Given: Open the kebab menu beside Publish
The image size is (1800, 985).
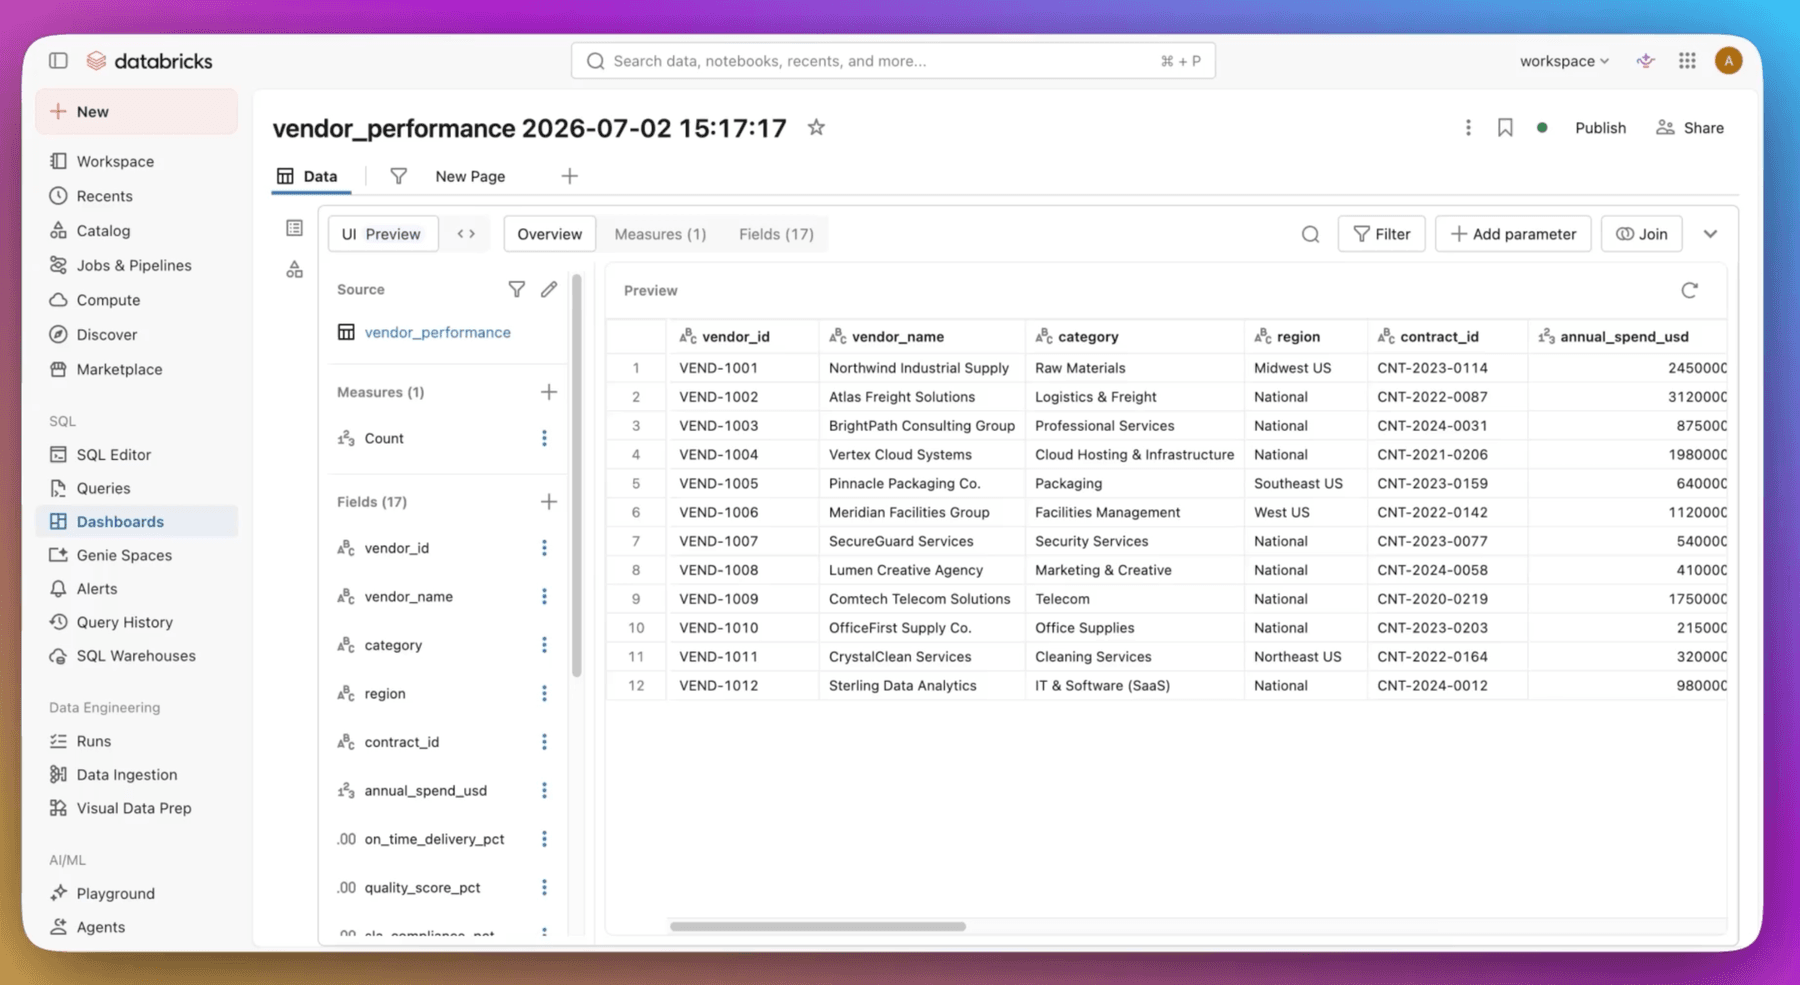Looking at the screenshot, I should 1468,128.
